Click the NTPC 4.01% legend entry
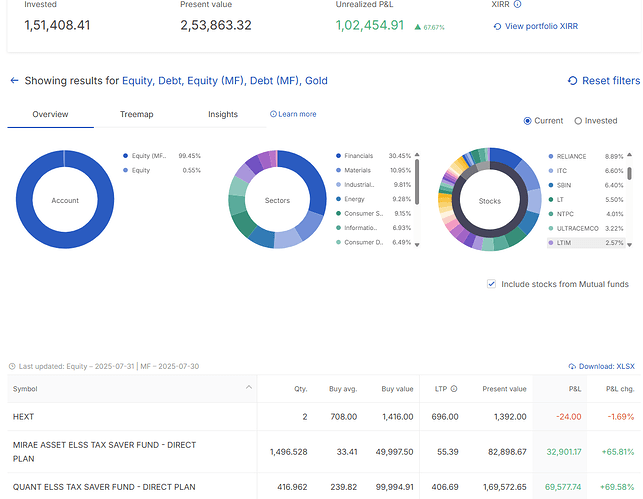This screenshot has width=643, height=499. pos(586,214)
